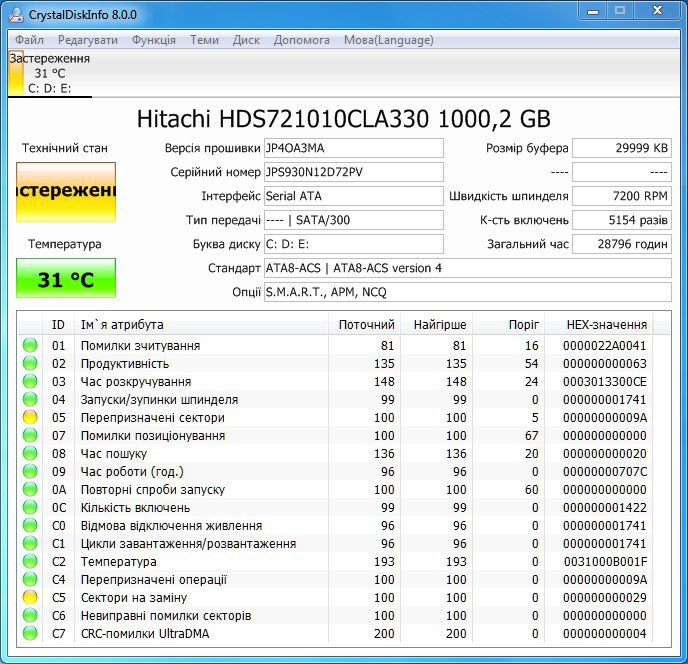688x664 pixels.
Task: Minimize the CrystalDiskInfo window
Action: tap(593, 11)
